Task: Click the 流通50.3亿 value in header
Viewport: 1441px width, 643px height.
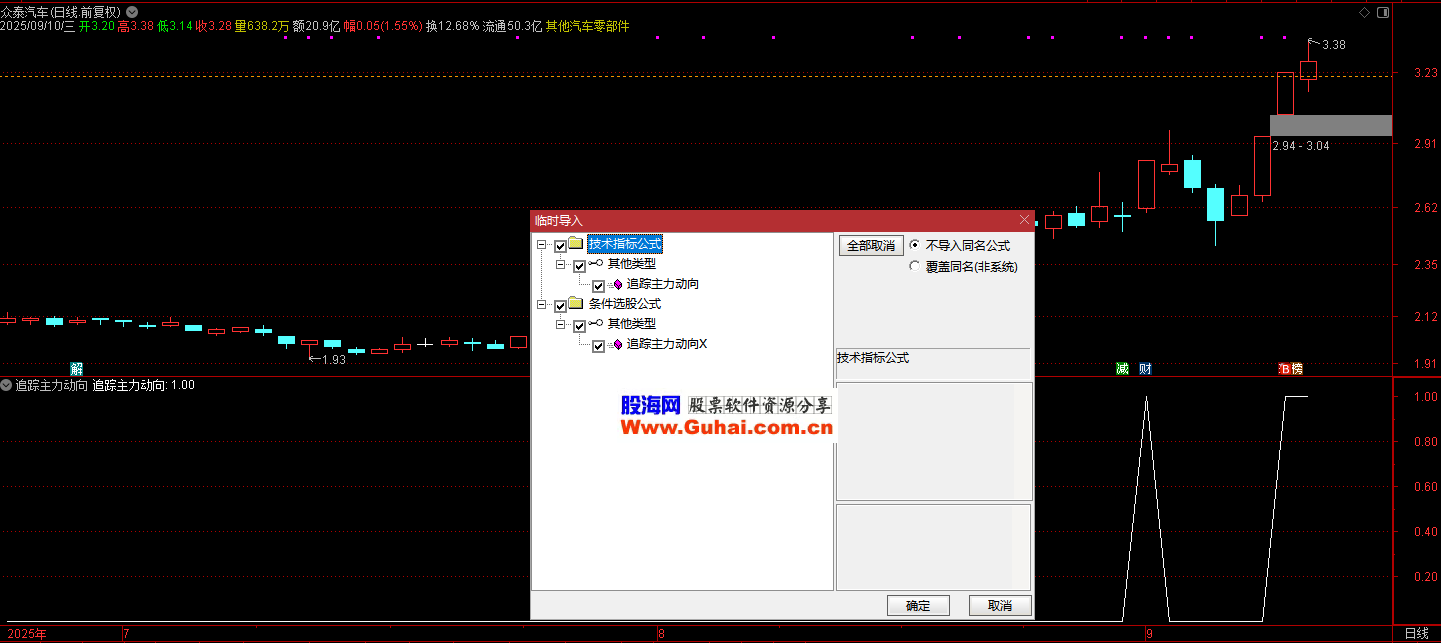Action: click(513, 27)
